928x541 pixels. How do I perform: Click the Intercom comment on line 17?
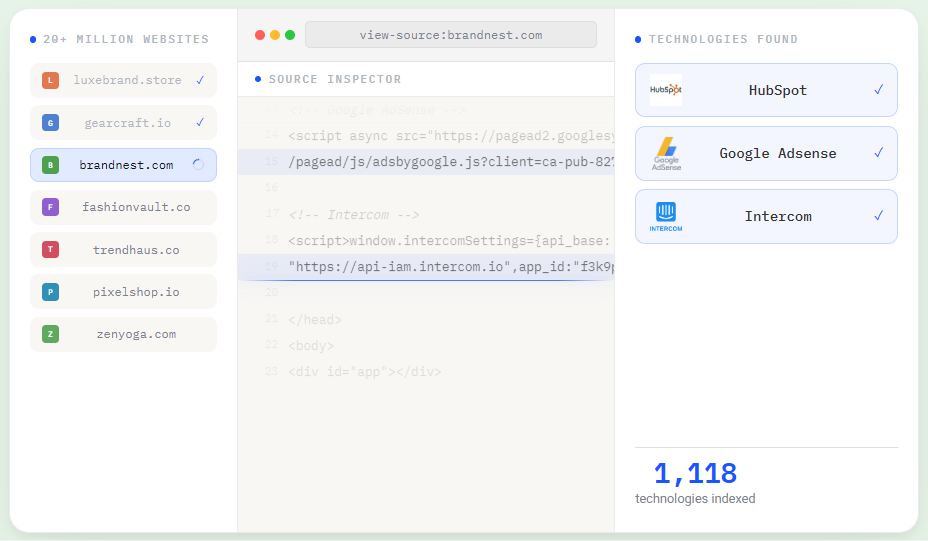pos(354,215)
